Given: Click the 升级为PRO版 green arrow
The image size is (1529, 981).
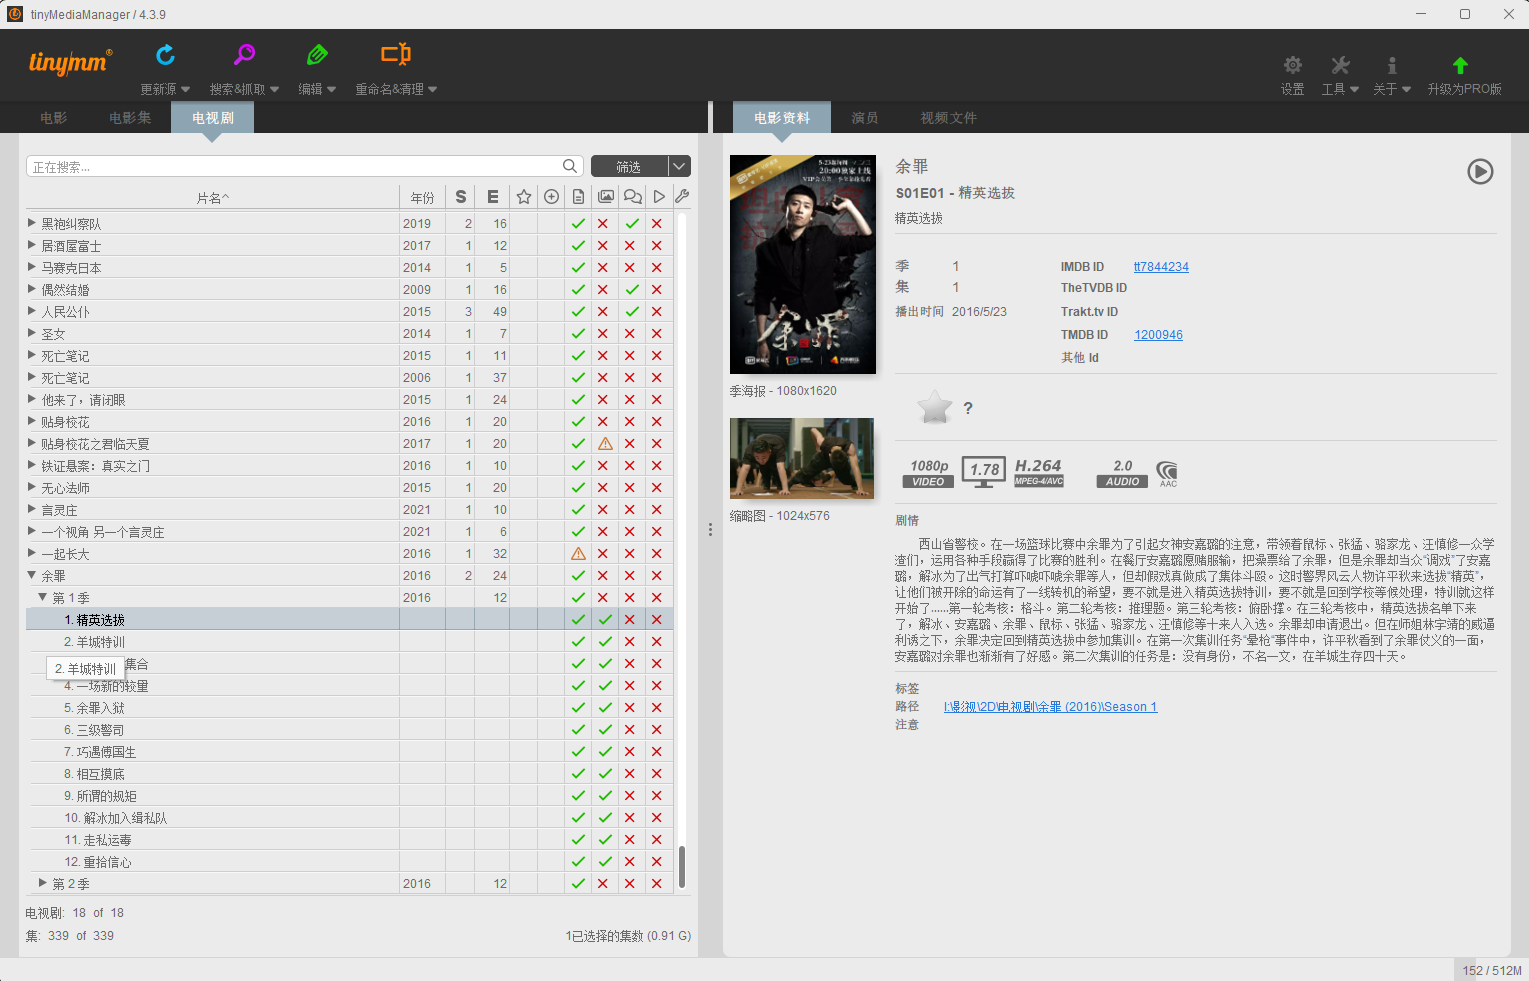Looking at the screenshot, I should pos(1460,66).
